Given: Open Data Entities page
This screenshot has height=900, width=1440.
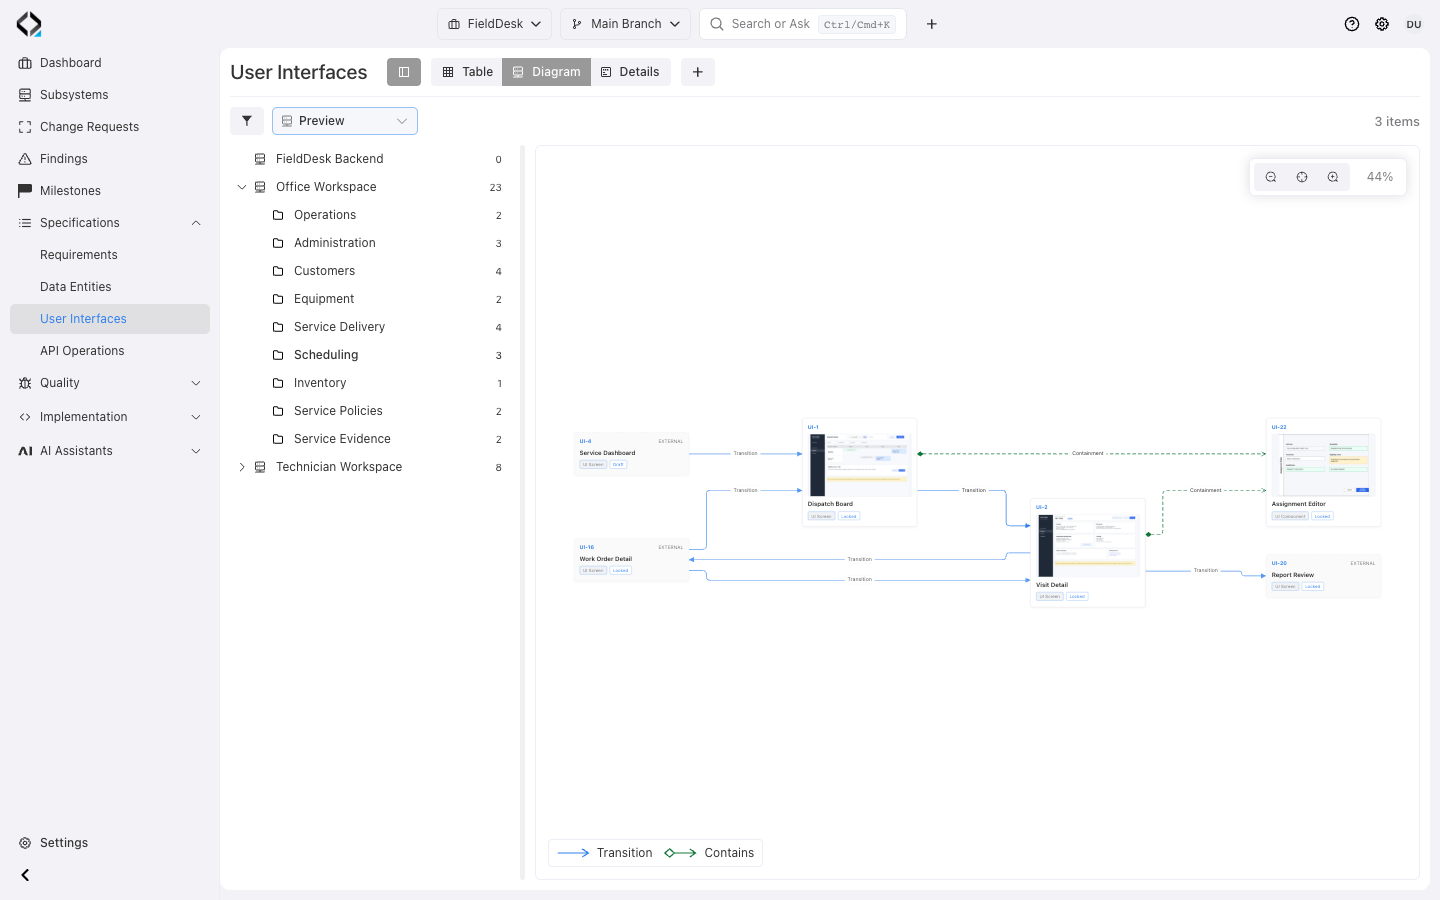Looking at the screenshot, I should point(110,287).
